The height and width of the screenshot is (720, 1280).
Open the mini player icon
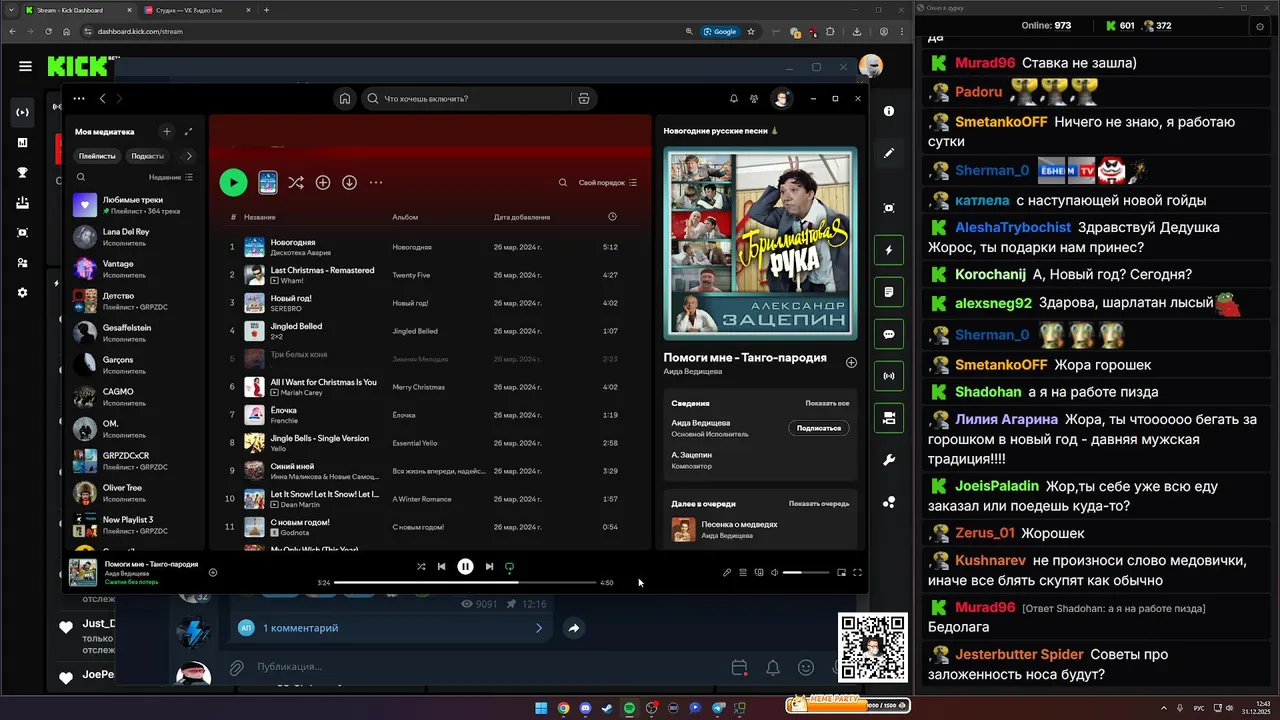coord(841,572)
